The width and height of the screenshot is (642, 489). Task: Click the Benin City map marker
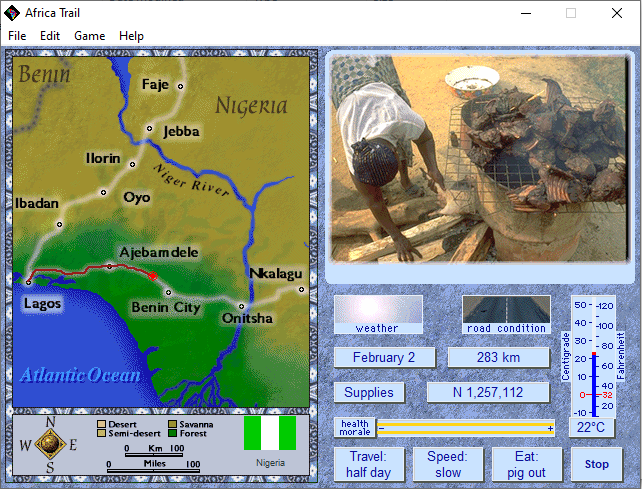pyautogui.click(x=168, y=292)
